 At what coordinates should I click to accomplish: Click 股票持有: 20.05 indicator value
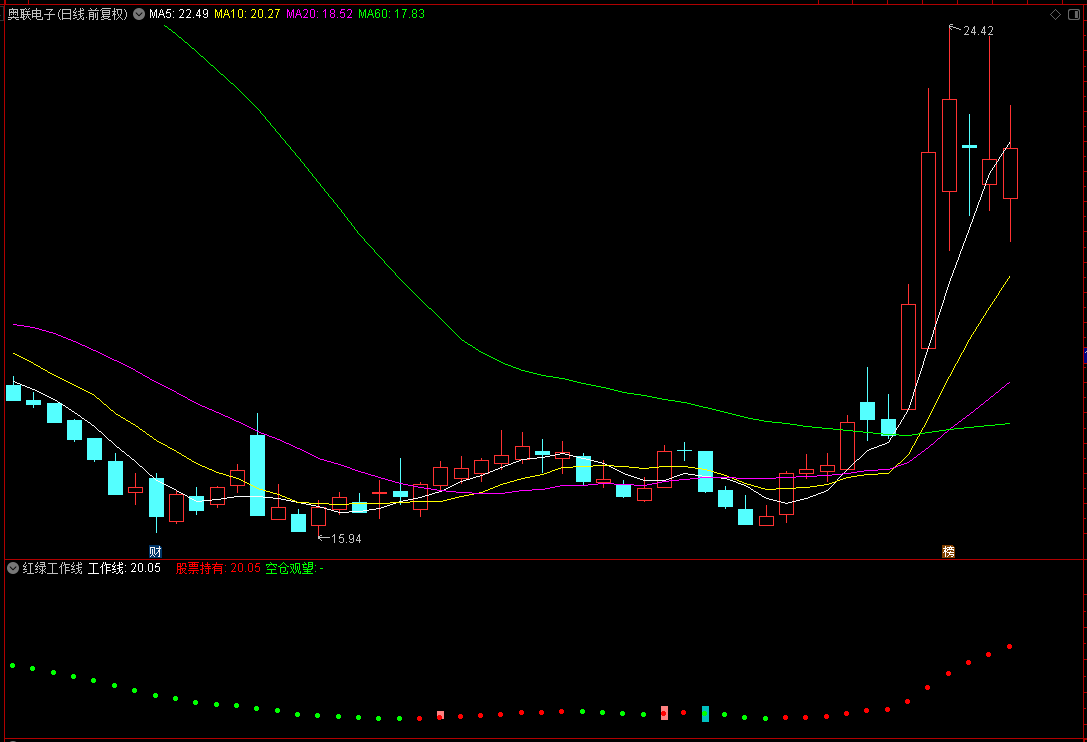point(218,568)
